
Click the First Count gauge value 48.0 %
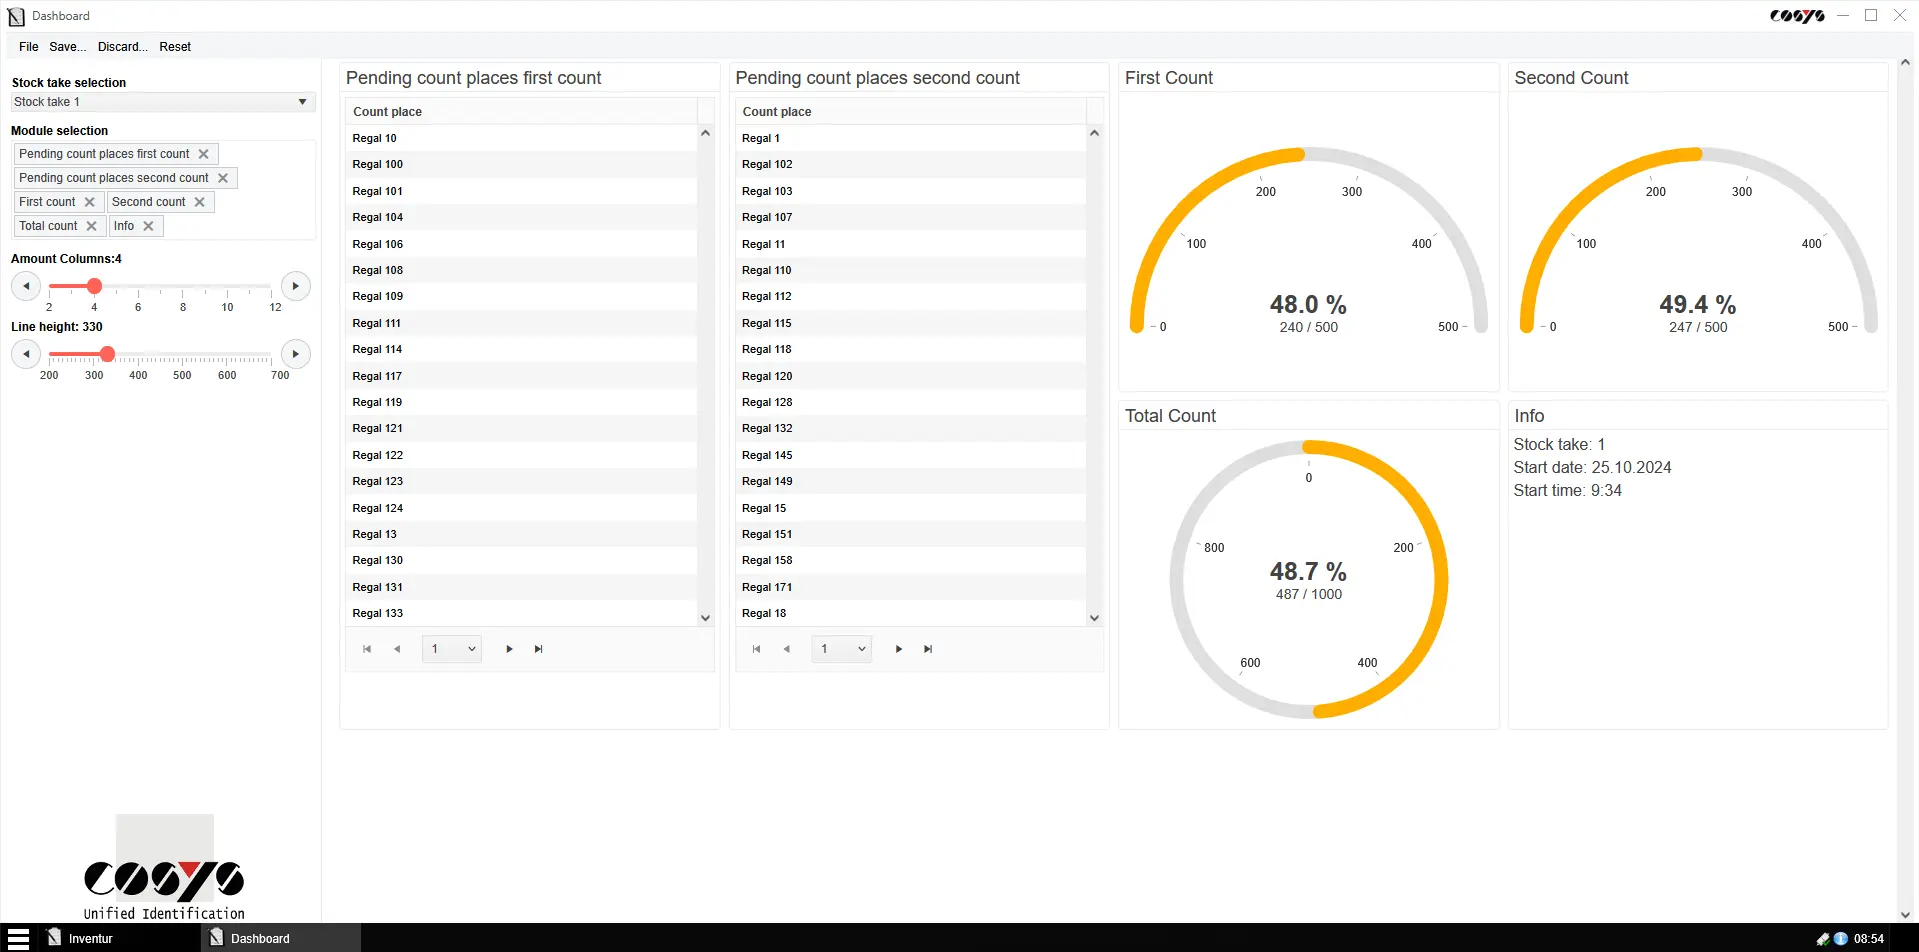coord(1308,304)
